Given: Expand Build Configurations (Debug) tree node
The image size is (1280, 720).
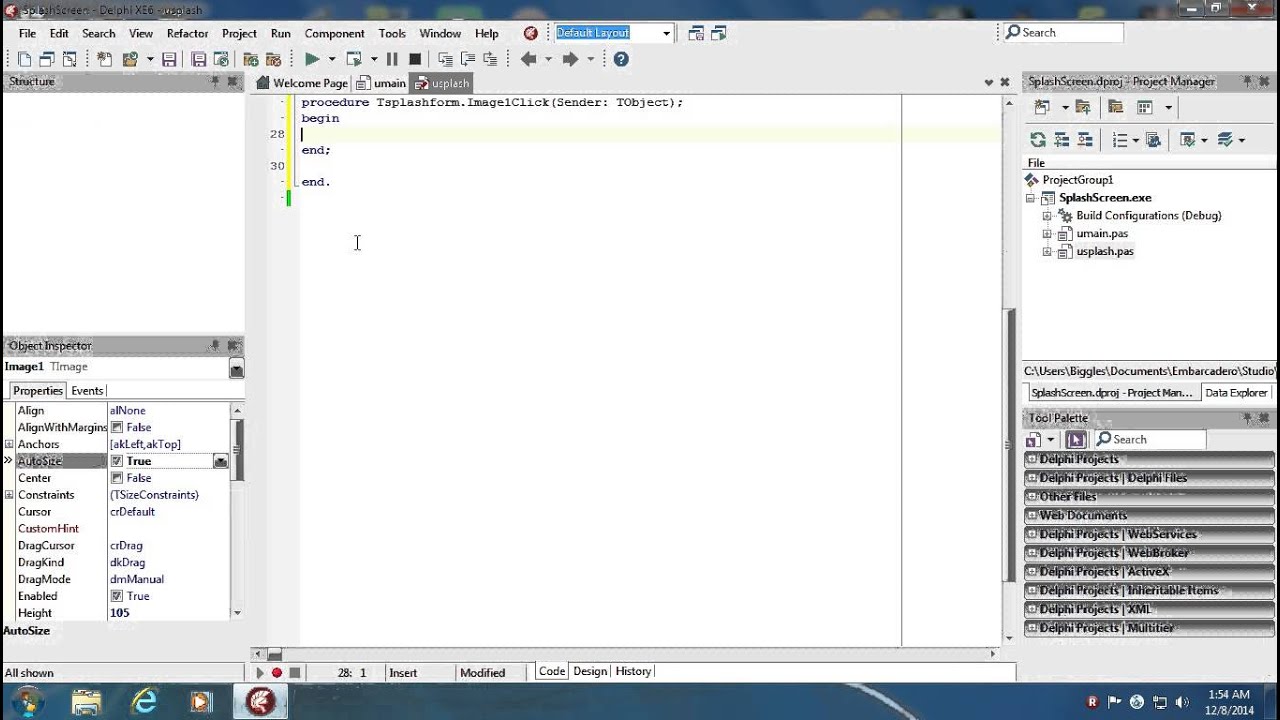Looking at the screenshot, I should [1047, 216].
